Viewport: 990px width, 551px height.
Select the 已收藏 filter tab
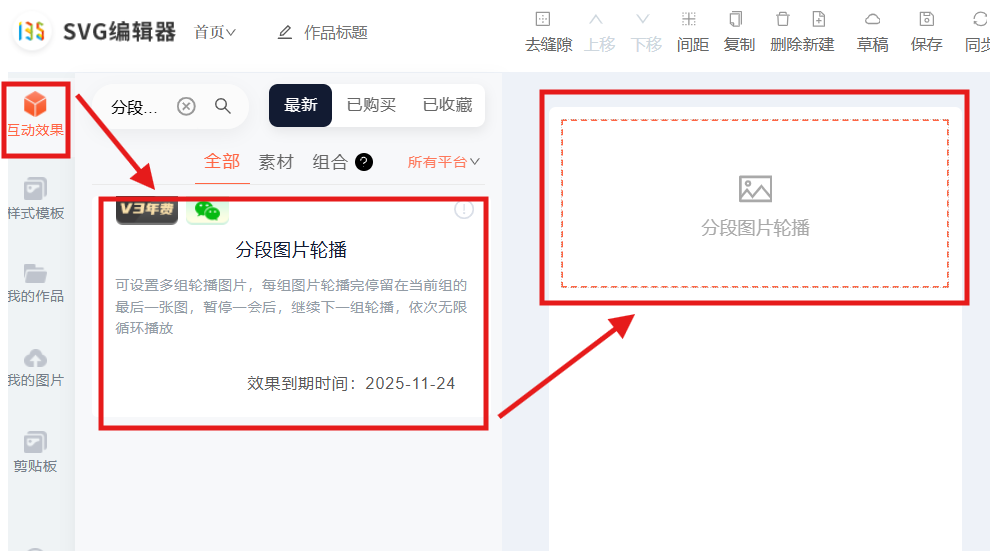[447, 105]
